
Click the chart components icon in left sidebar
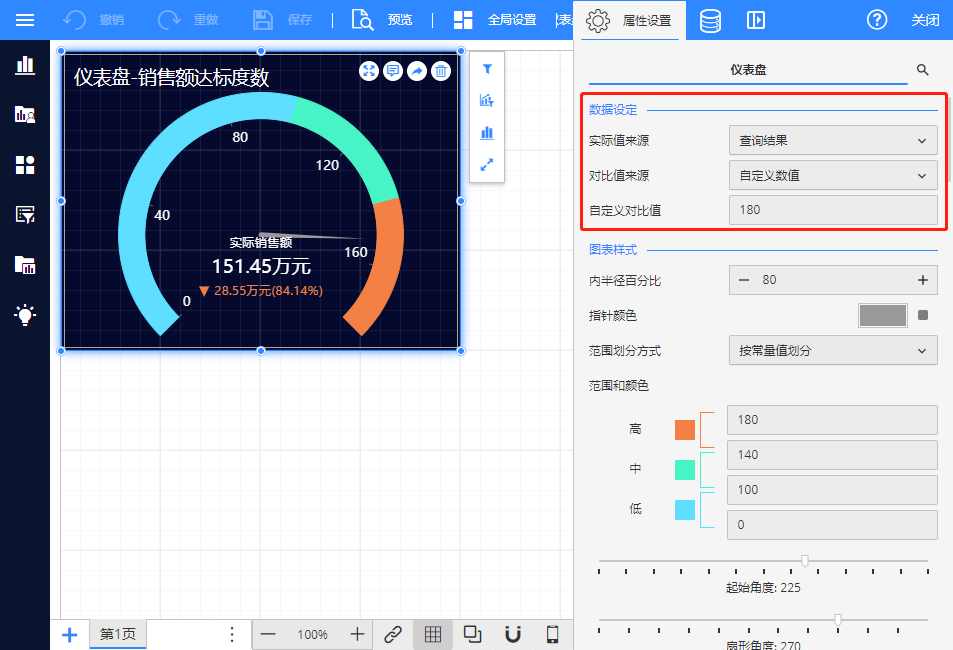[25, 66]
